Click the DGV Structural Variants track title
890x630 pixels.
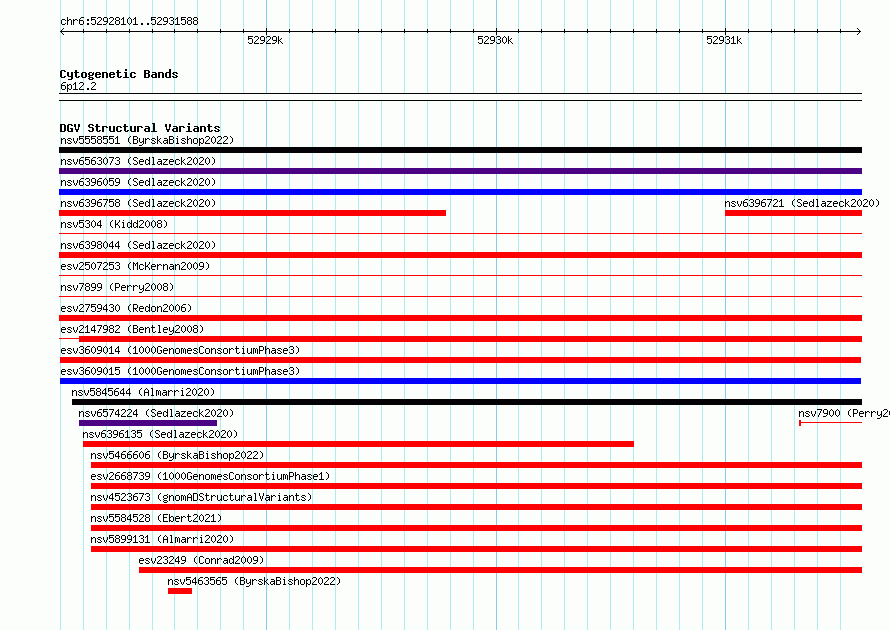pos(140,128)
